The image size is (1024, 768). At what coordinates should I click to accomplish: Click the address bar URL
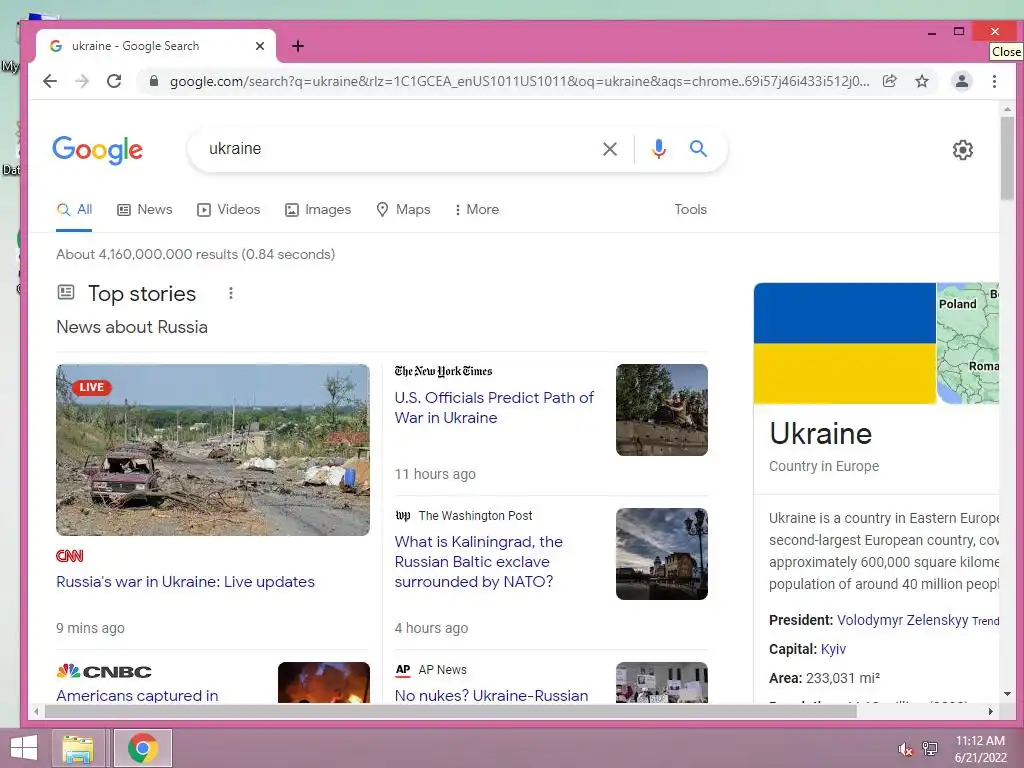pyautogui.click(x=519, y=81)
